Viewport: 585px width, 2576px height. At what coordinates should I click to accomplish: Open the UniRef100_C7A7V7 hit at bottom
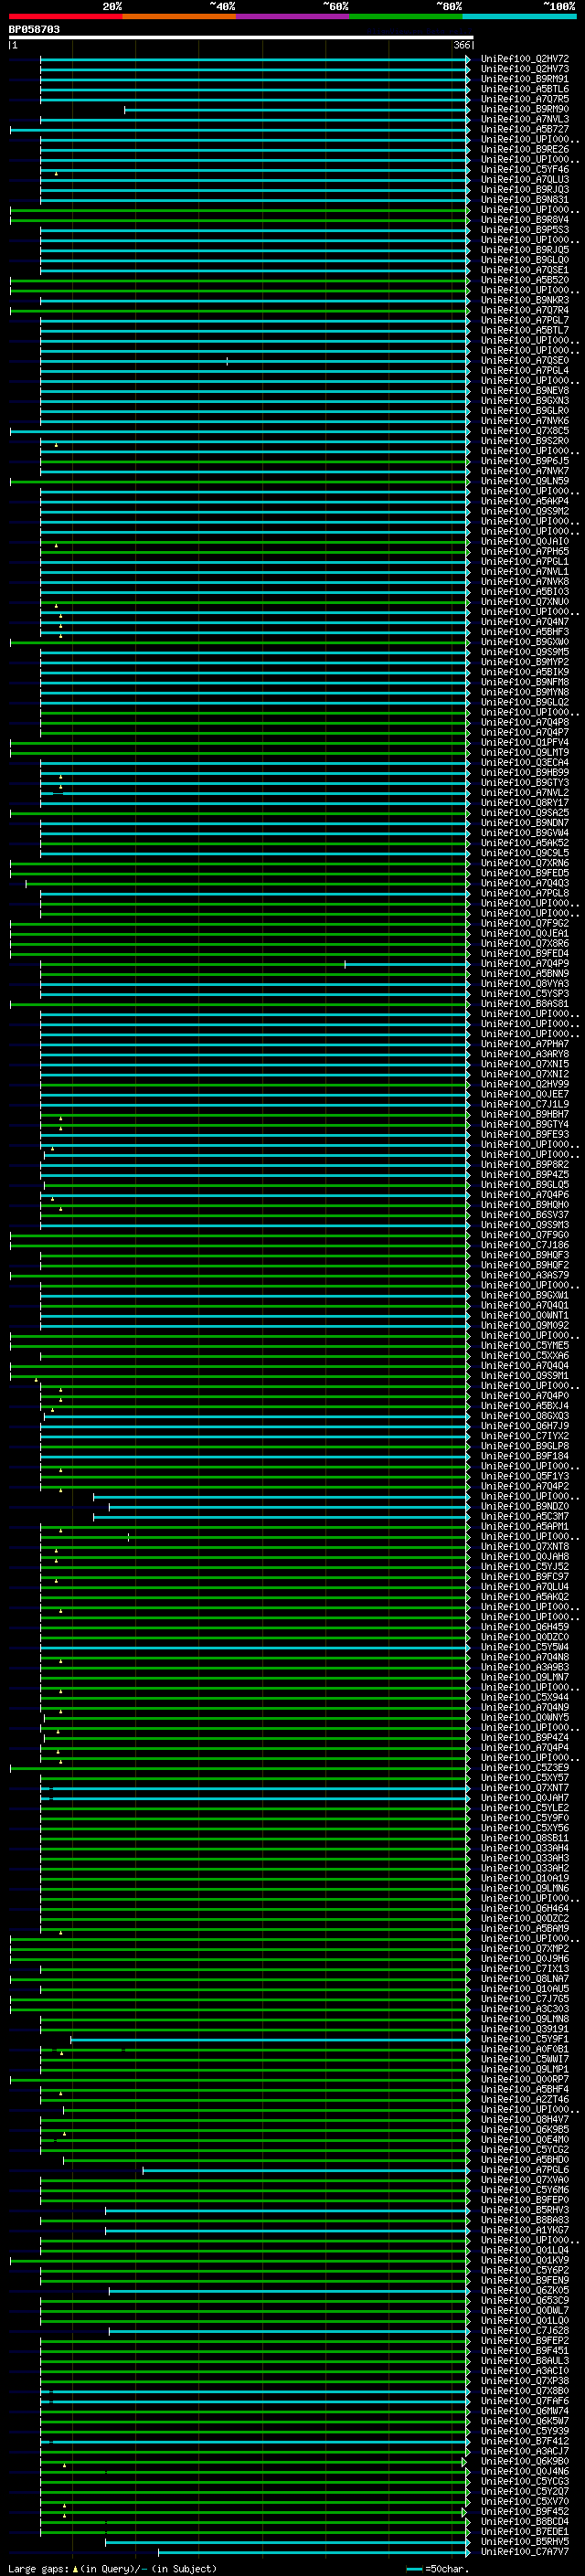[x=524, y=2551]
